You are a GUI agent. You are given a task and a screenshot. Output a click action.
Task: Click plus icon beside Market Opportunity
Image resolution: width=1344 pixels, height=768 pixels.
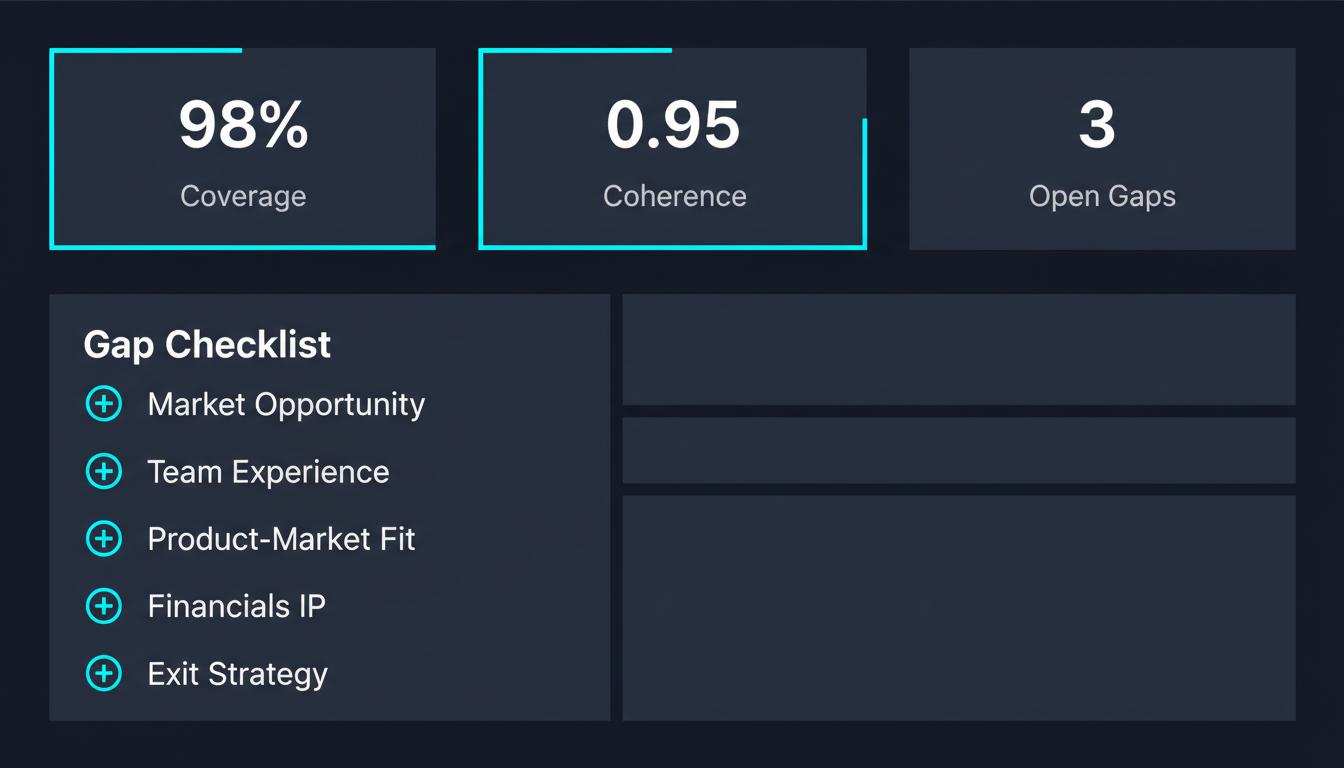(x=104, y=404)
